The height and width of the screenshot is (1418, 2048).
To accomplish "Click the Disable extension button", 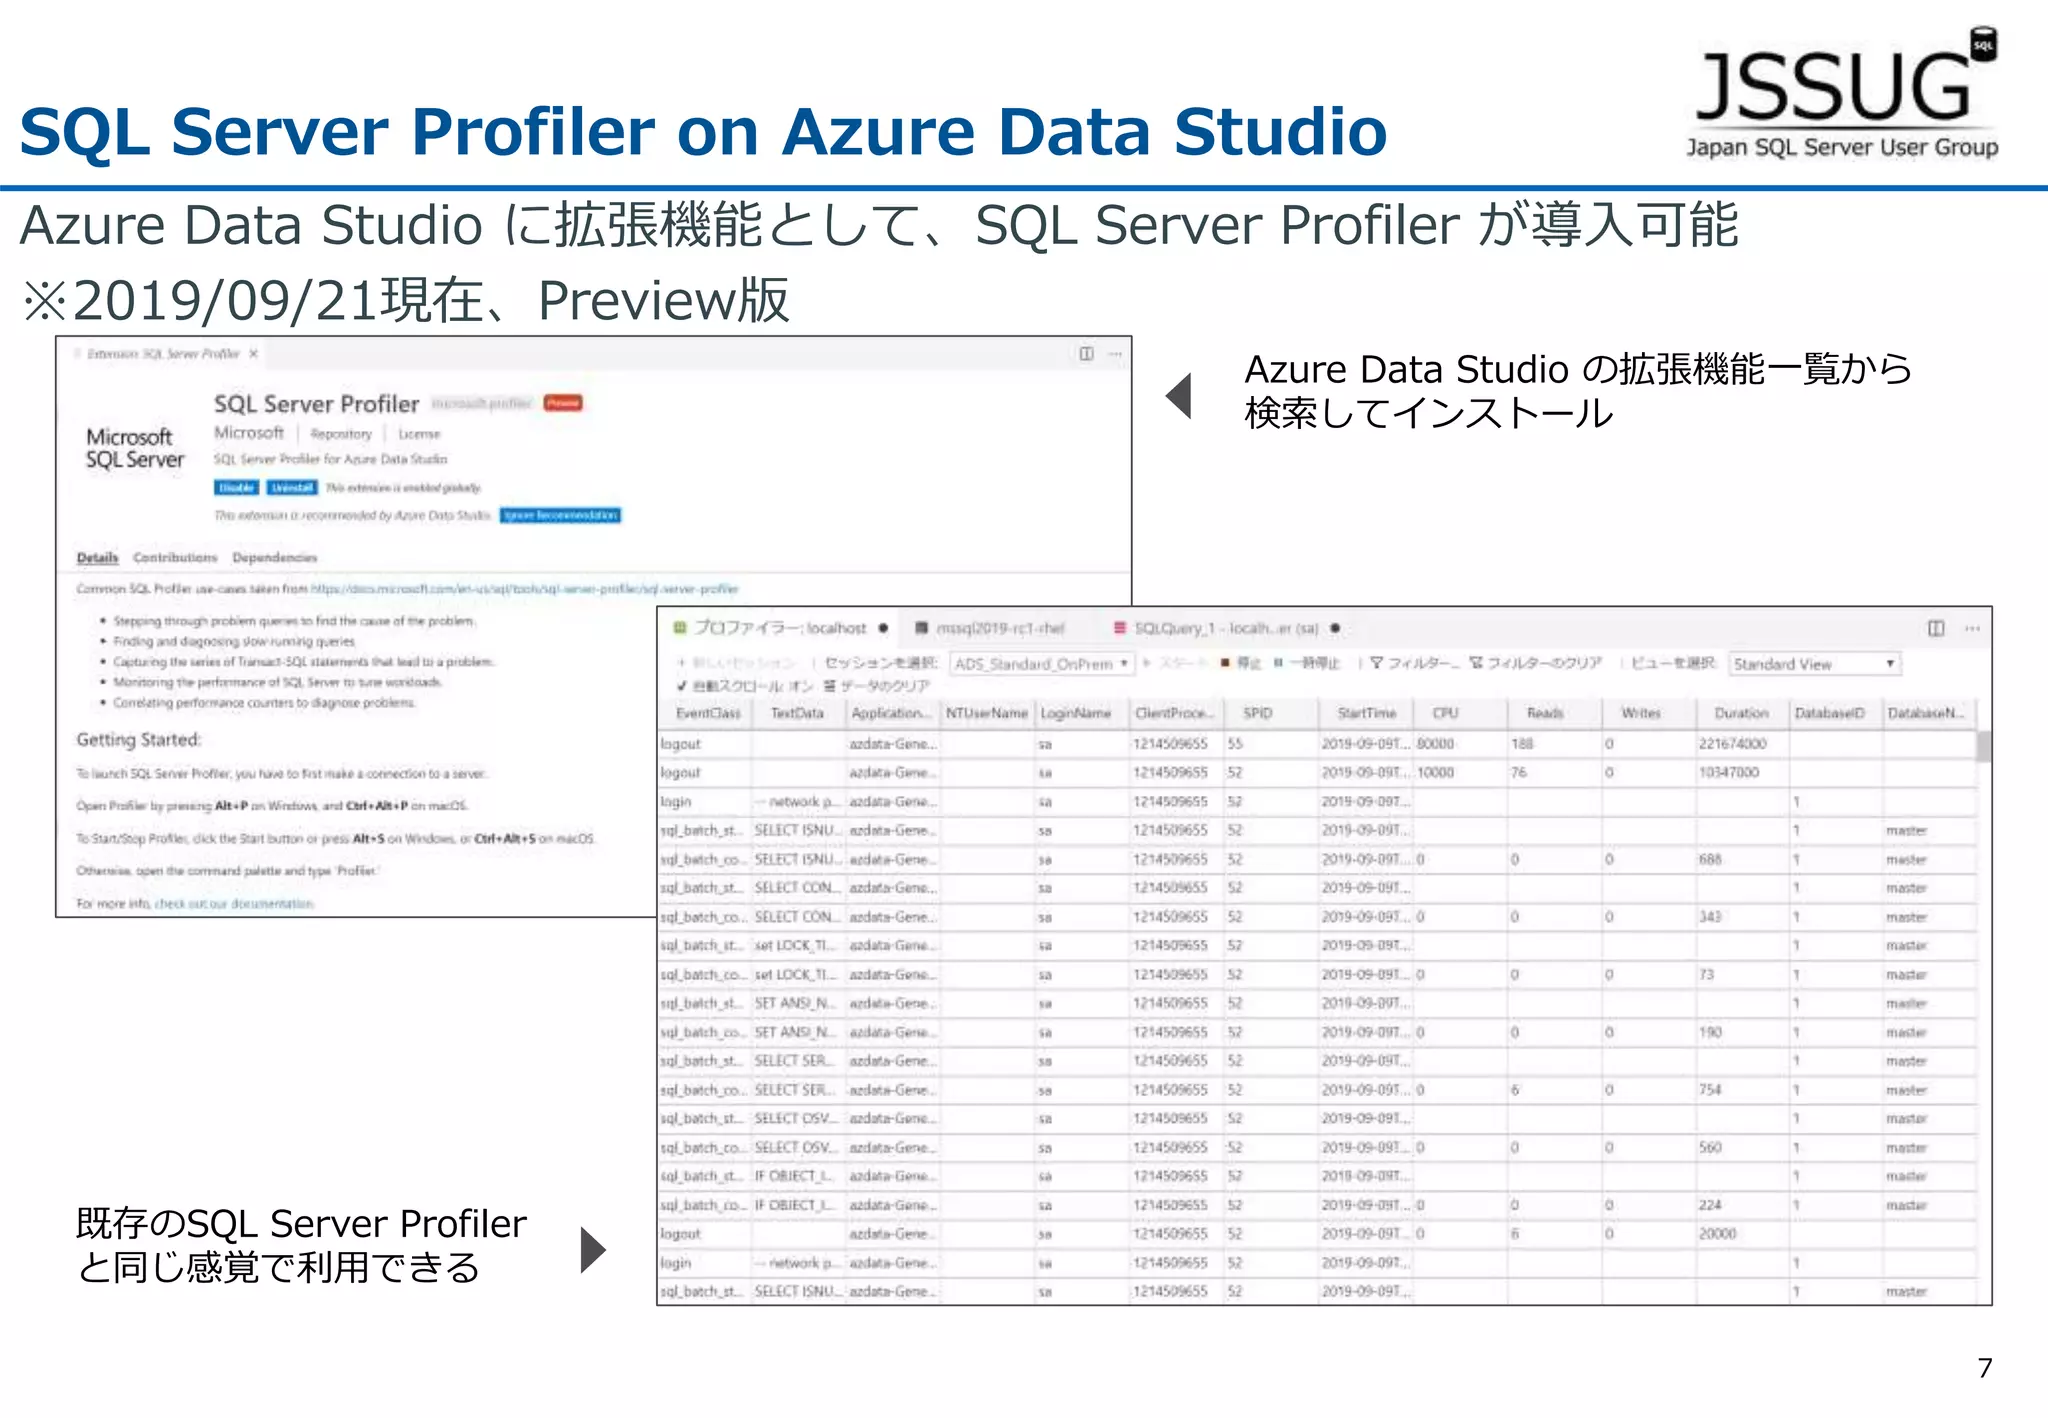I will (236, 487).
